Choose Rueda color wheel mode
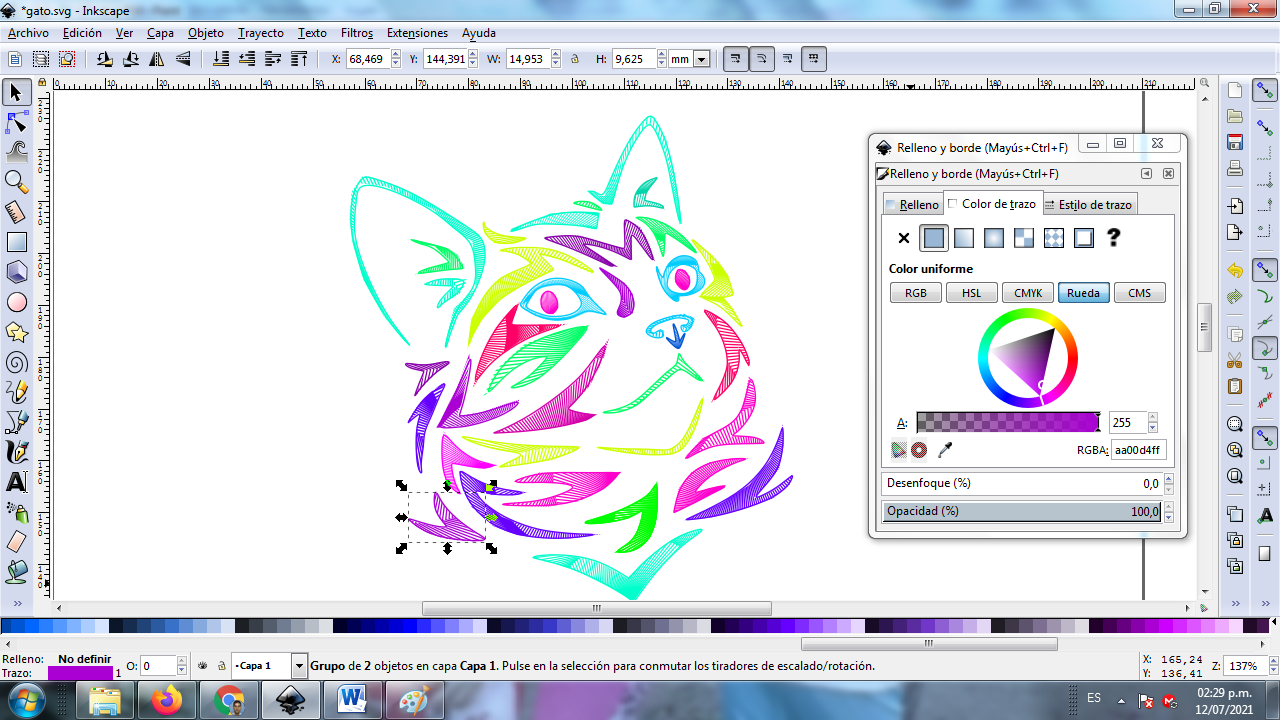 (1084, 293)
